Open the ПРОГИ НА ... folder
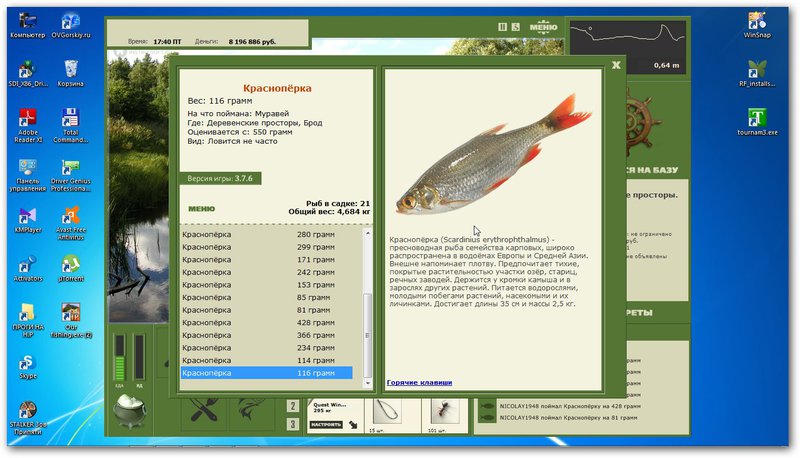Viewport: 800px width, 458px height. (x=28, y=320)
